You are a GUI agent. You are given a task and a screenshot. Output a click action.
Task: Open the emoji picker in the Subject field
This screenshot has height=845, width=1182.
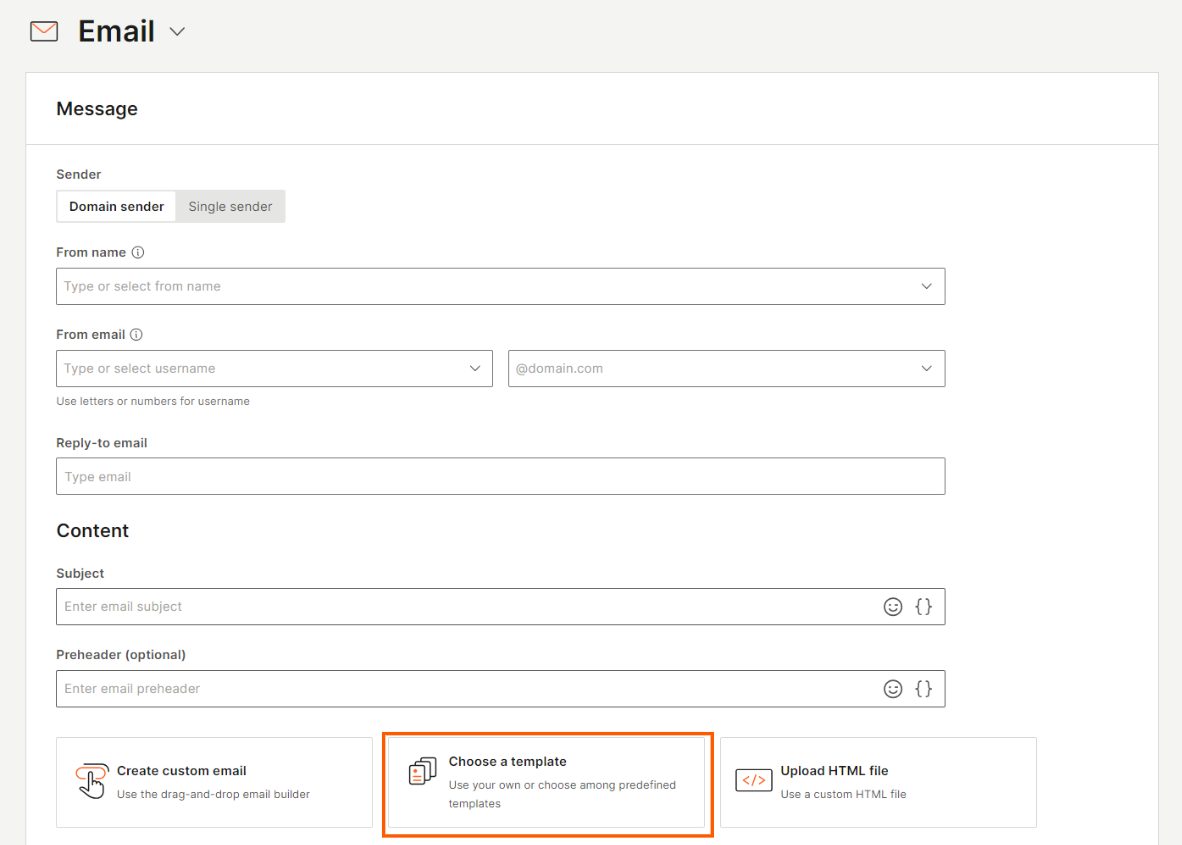[893, 606]
